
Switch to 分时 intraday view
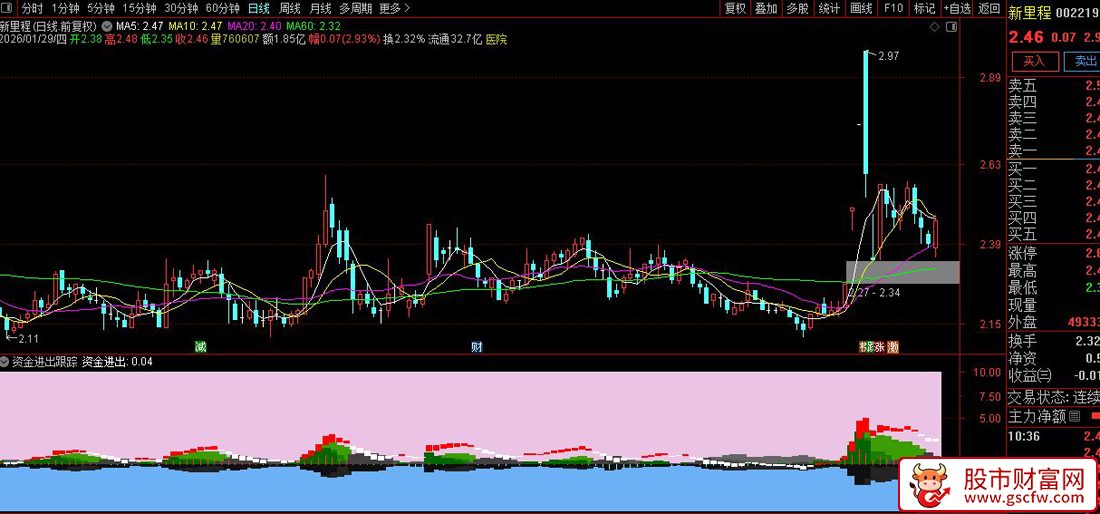[32, 8]
